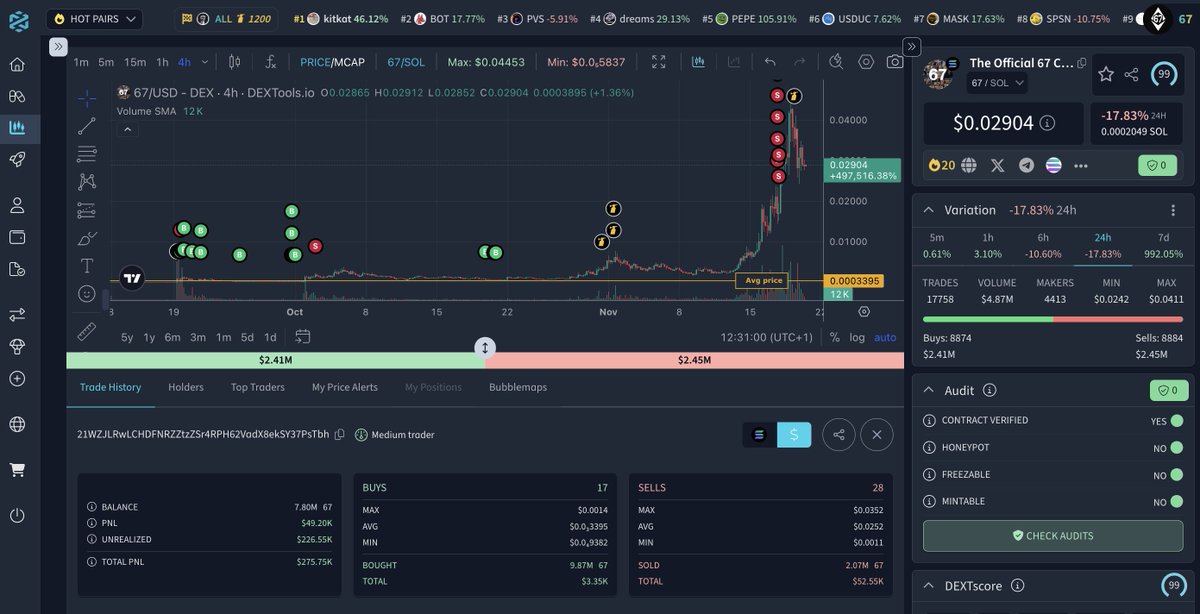
Task: Collapse the indicator legend chevron
Action: pyautogui.click(x=127, y=128)
